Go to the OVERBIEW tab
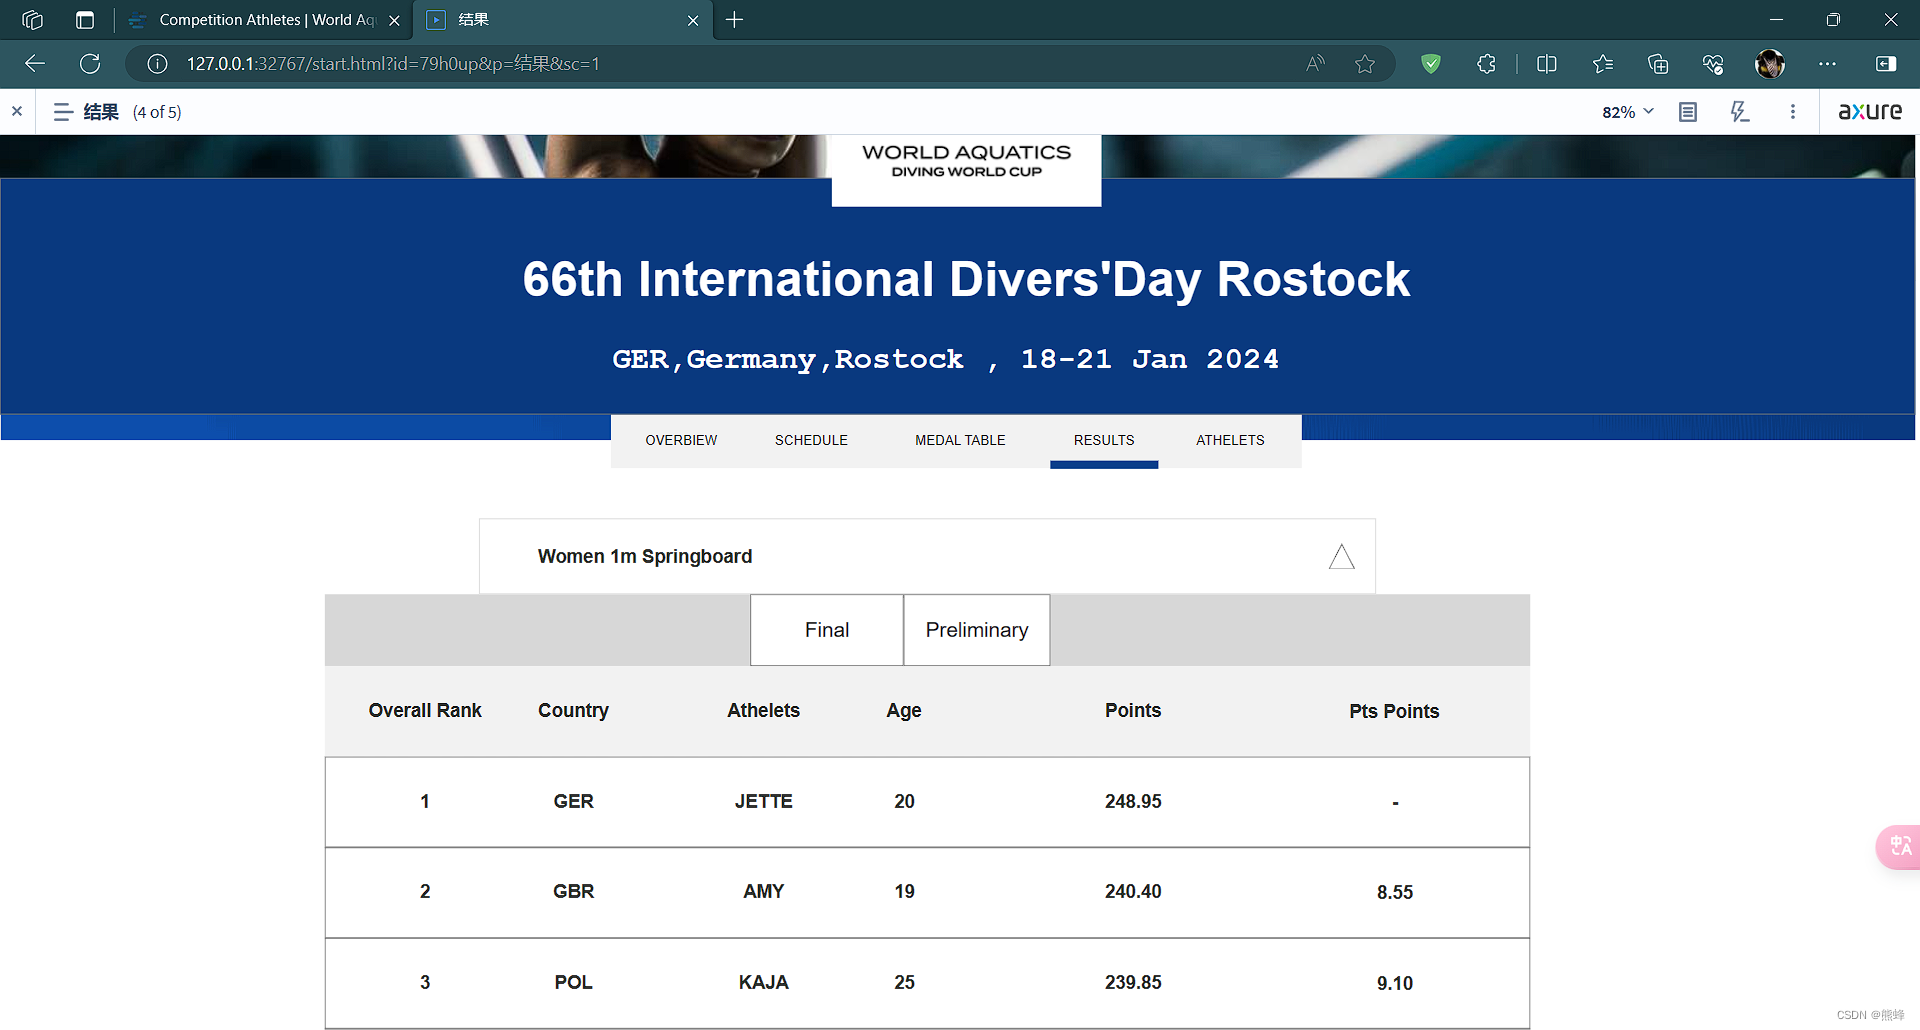Screen dimensions: 1920x1030 pos(681,440)
